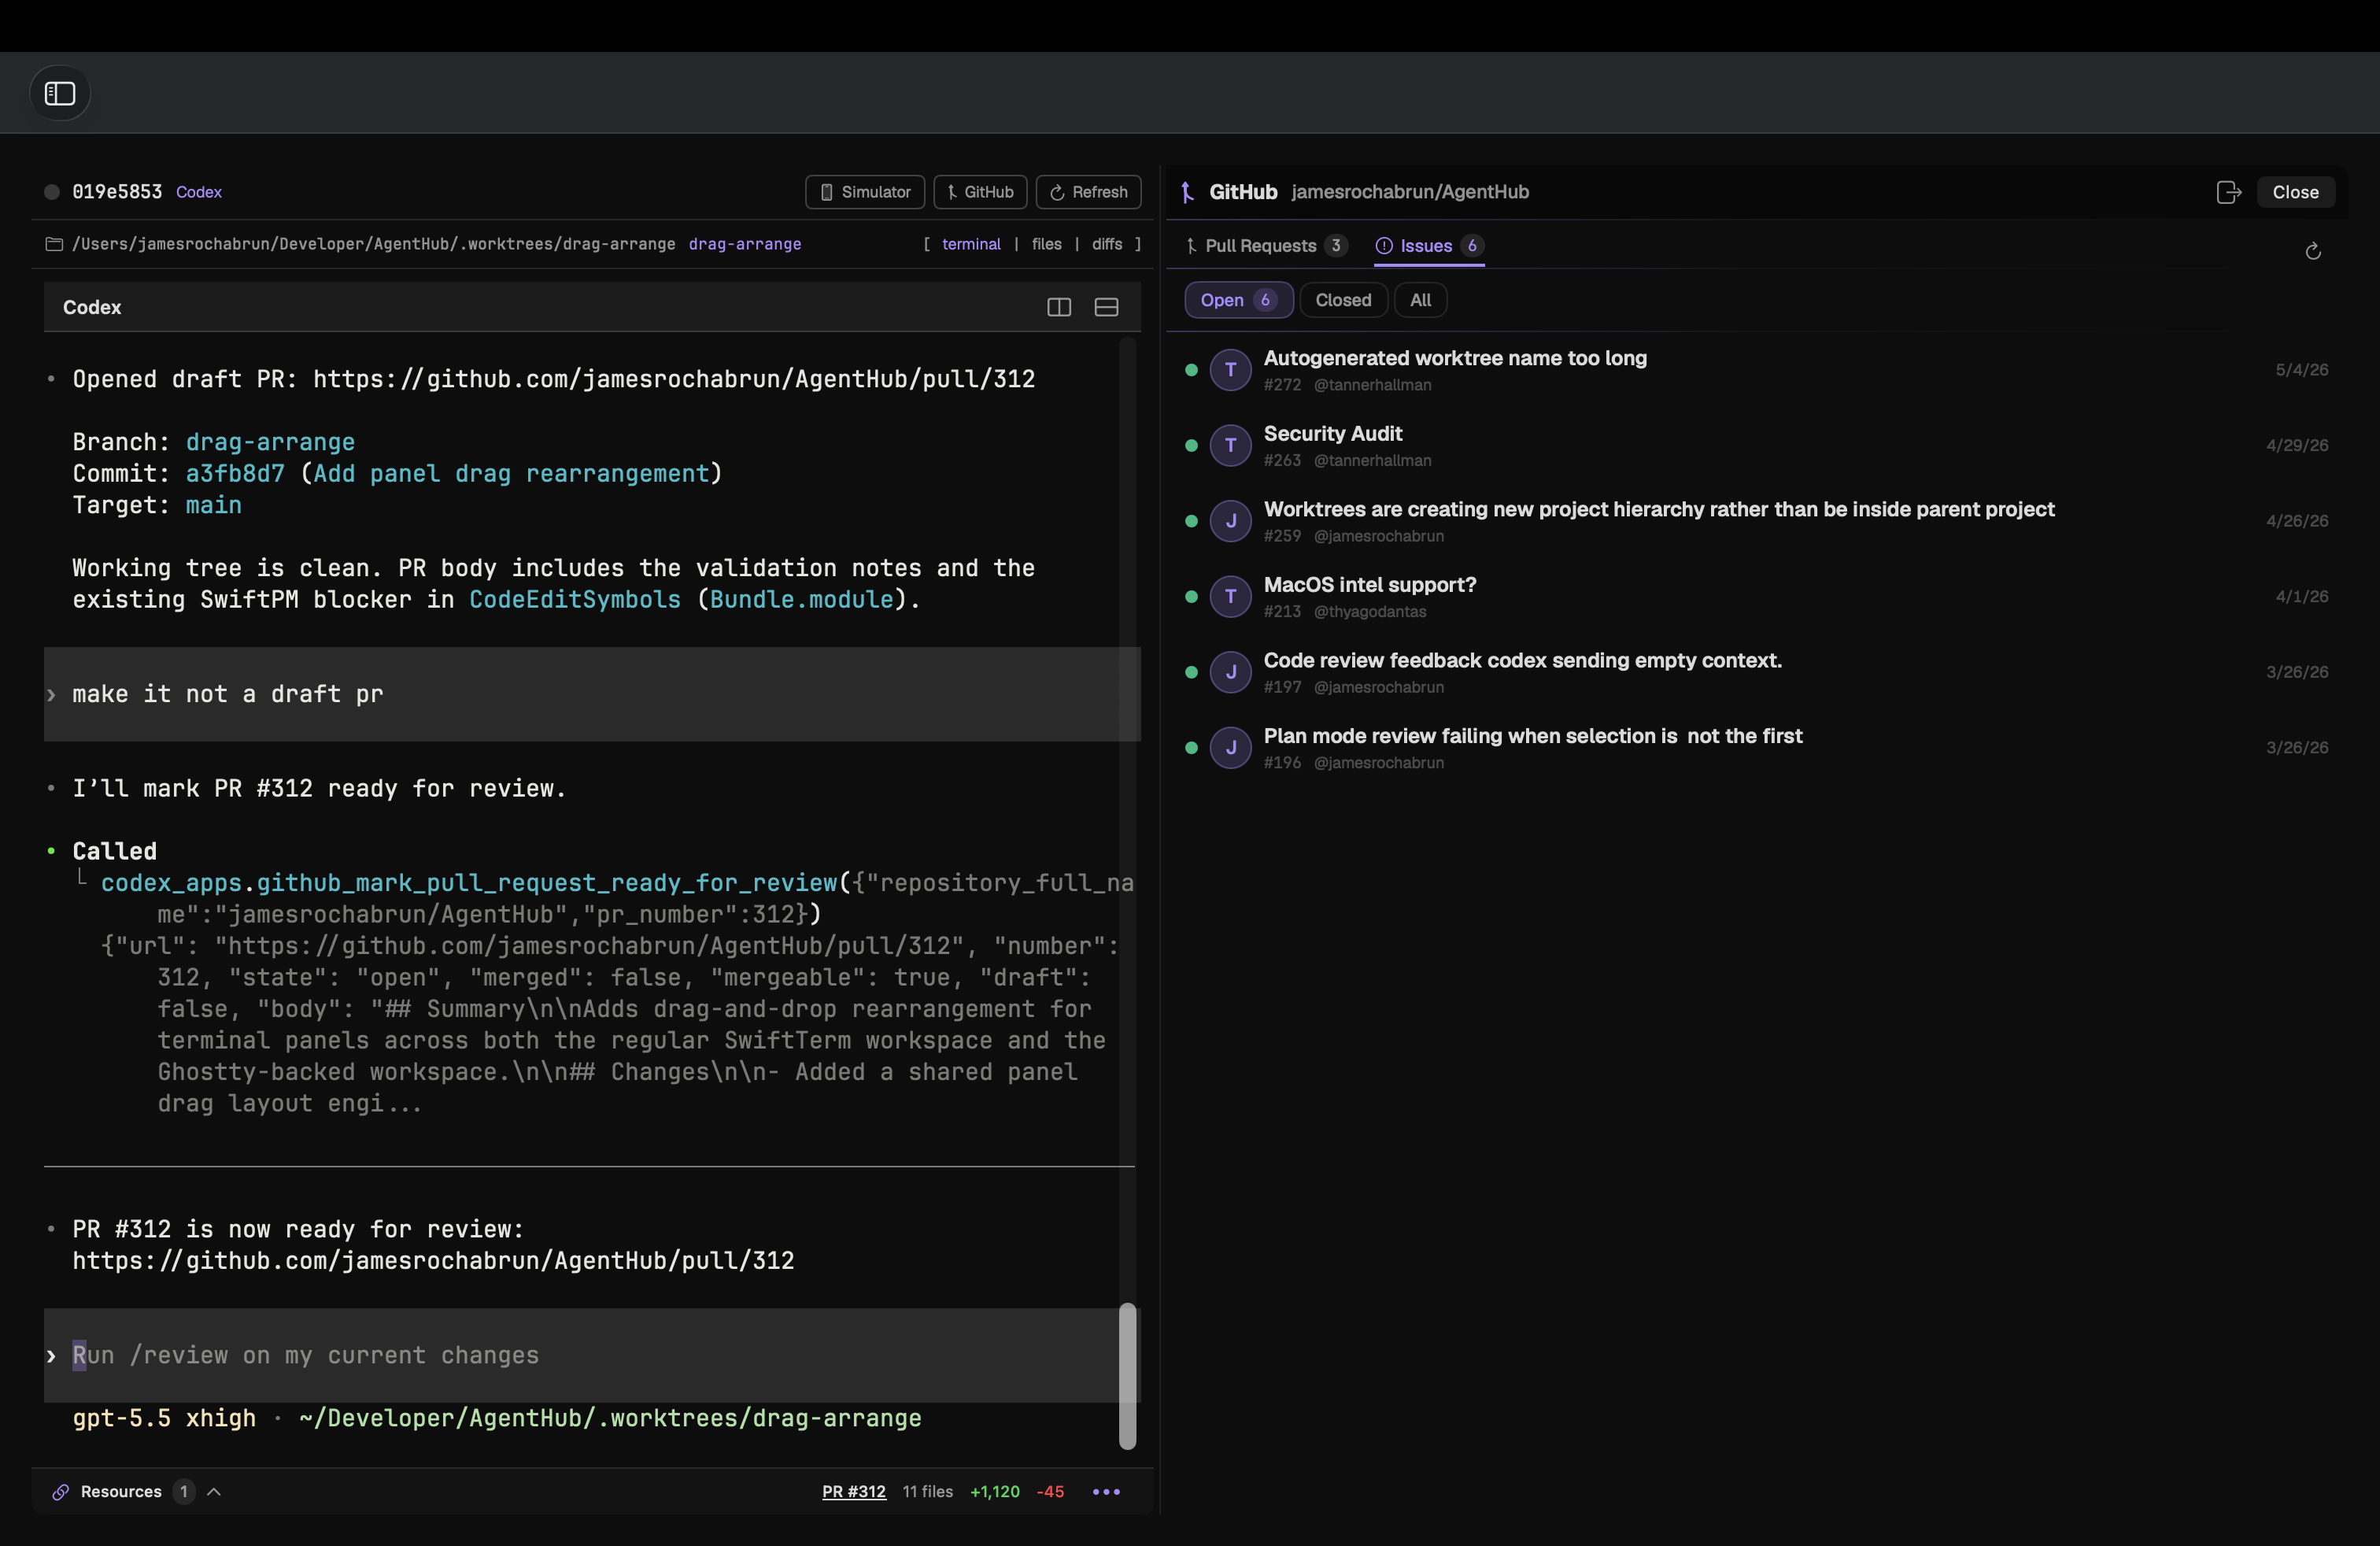Switch to the terminal view
The height and width of the screenshot is (1546, 2380).
(x=971, y=244)
